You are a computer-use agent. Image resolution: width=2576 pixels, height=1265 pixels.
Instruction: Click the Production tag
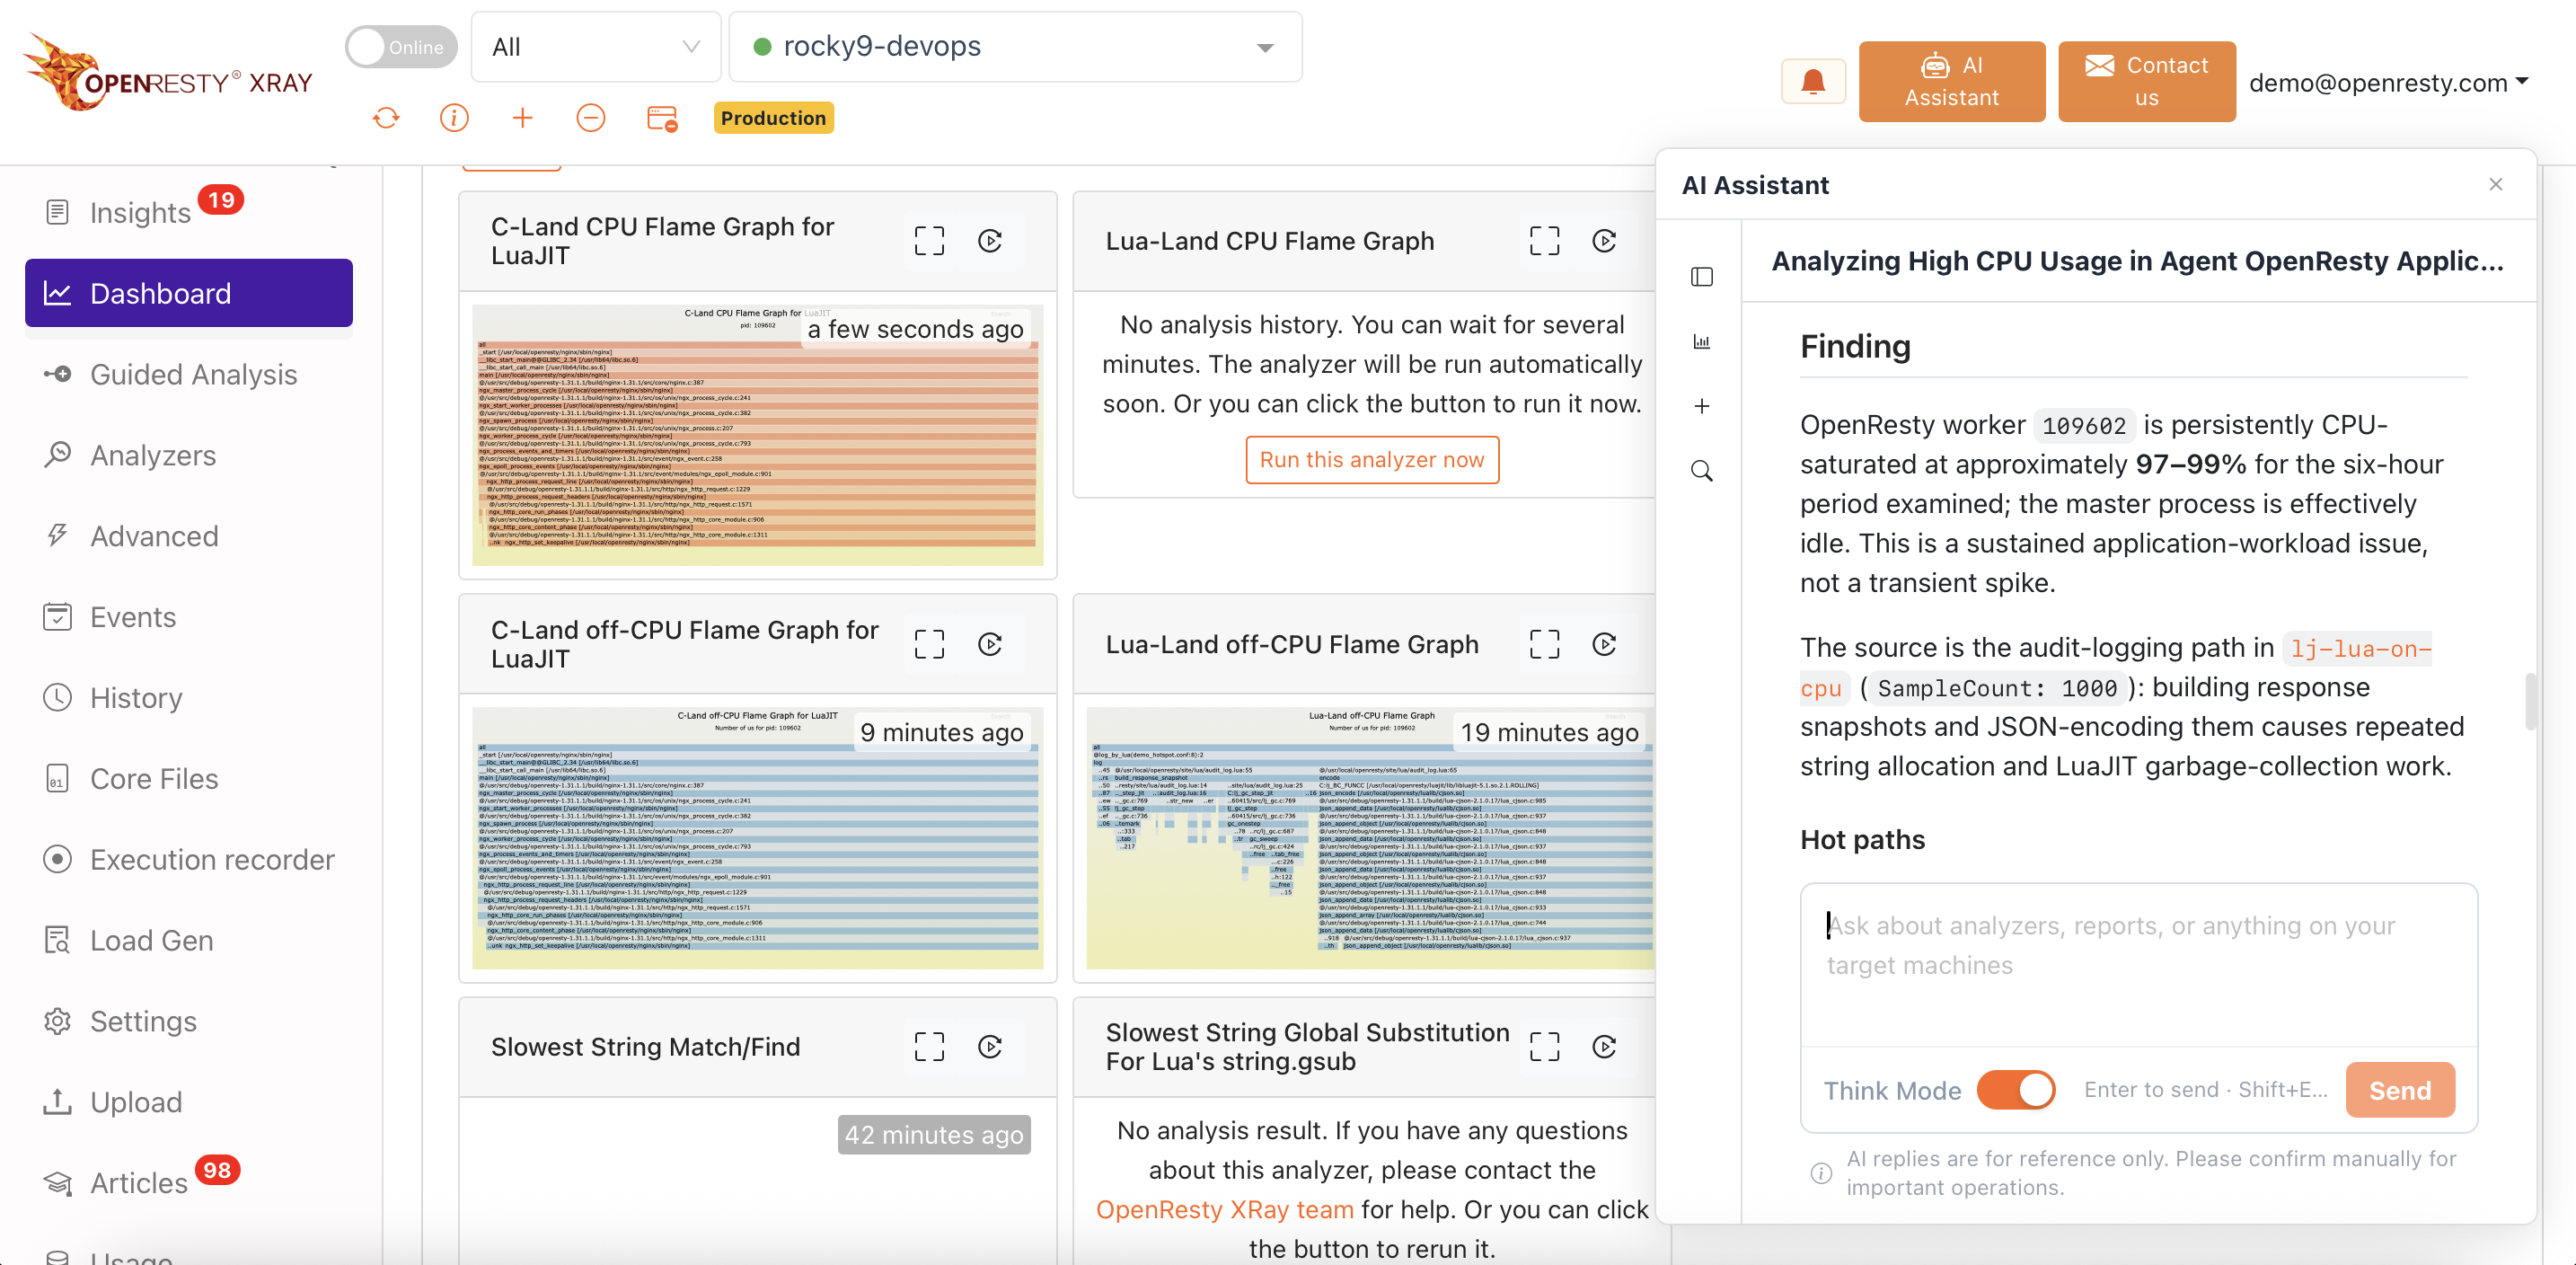click(x=773, y=118)
